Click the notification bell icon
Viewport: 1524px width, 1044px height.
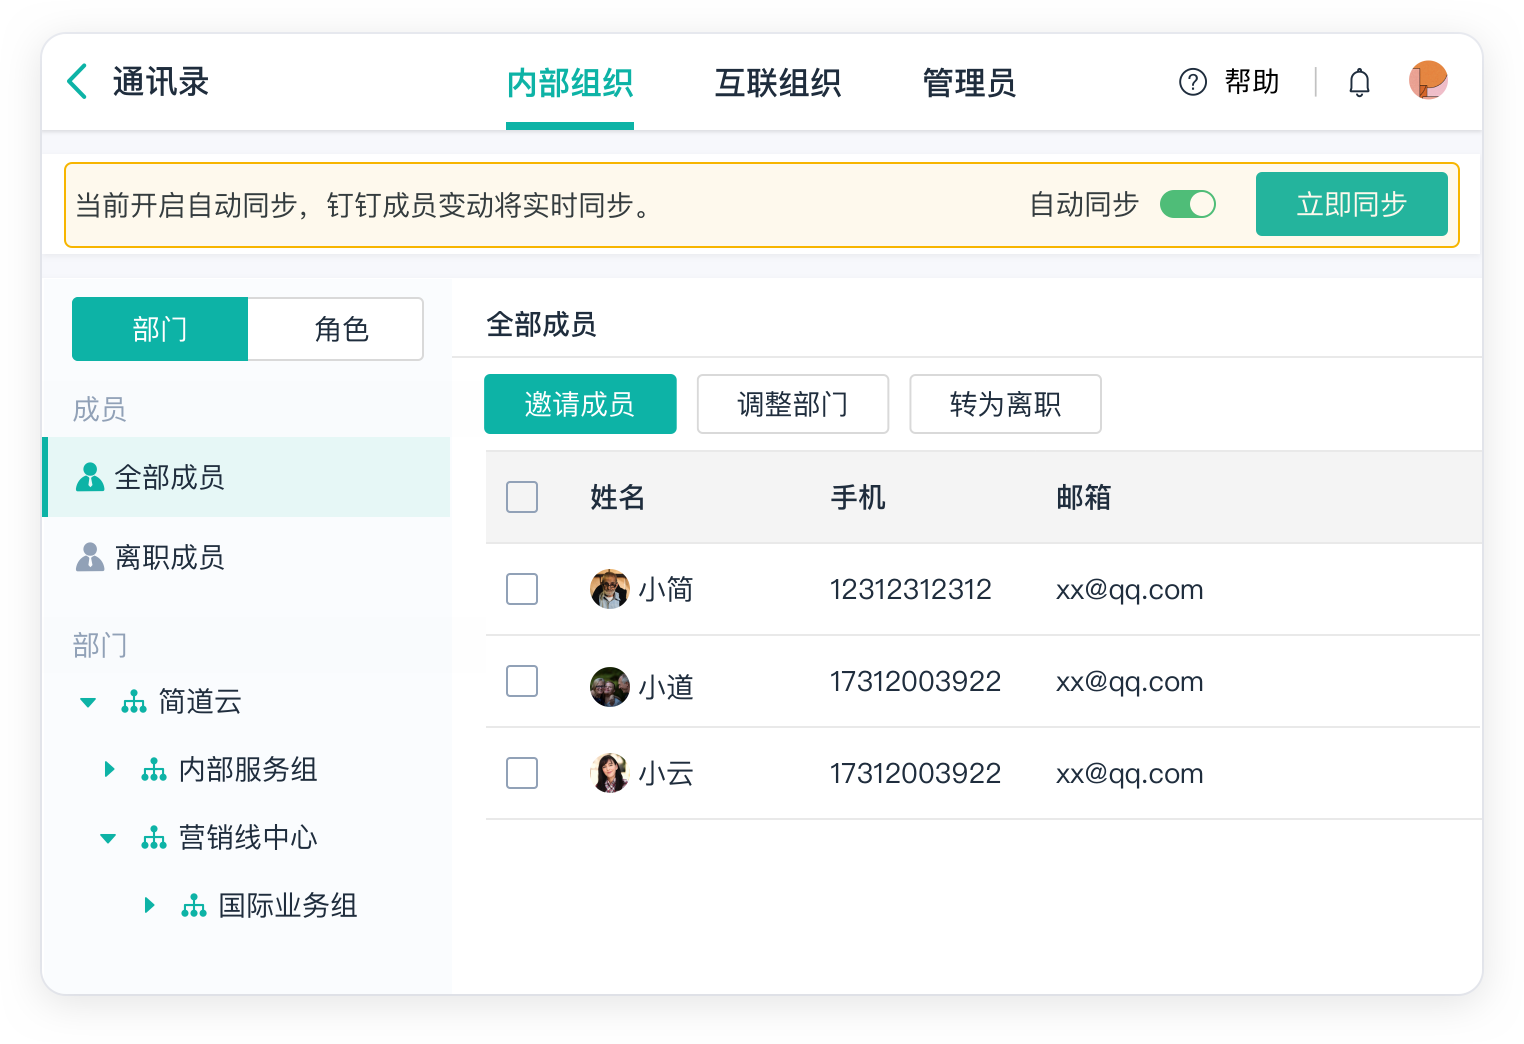(1359, 81)
